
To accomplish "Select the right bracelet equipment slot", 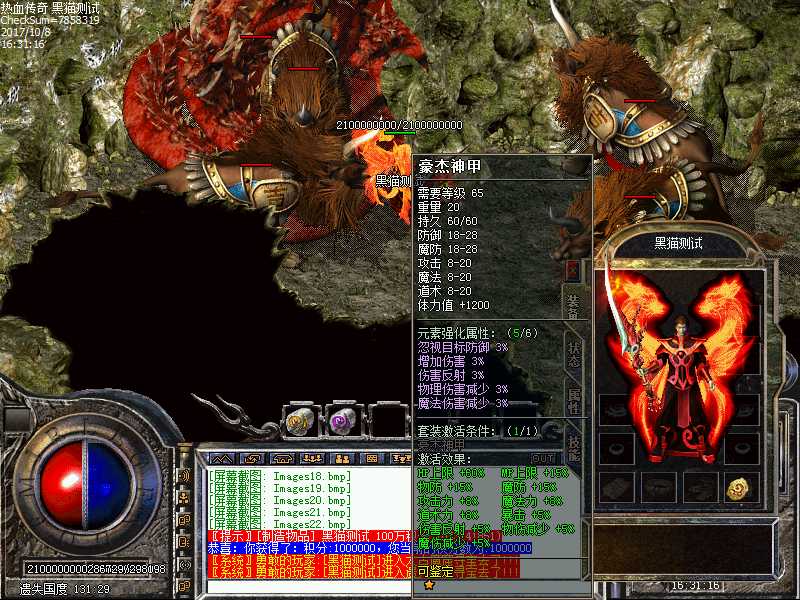I will [742, 410].
